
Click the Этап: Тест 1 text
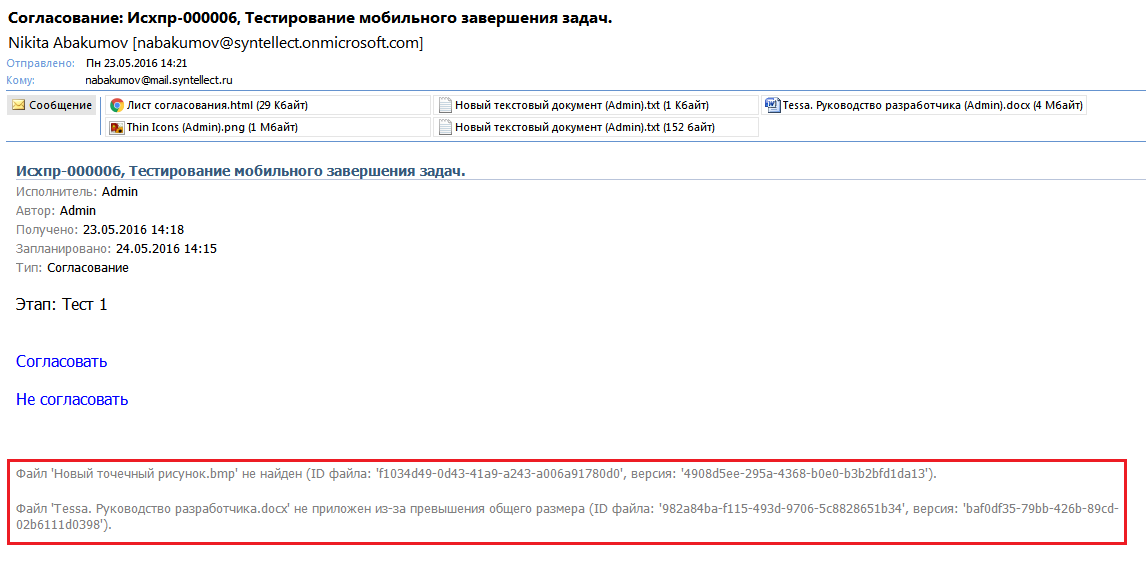tap(61, 304)
